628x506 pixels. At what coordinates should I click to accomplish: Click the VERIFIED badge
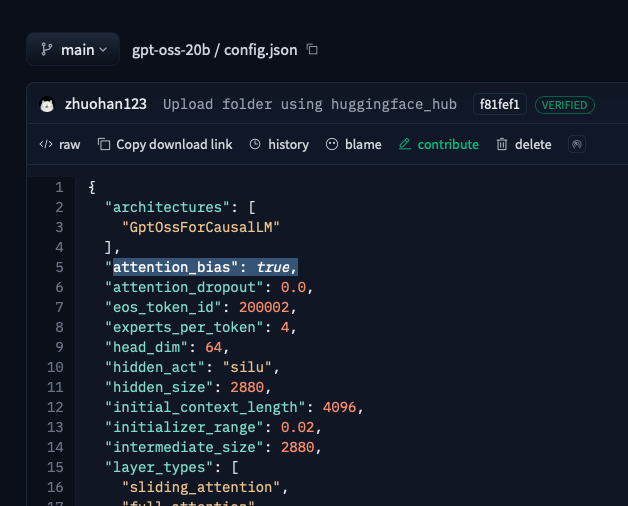tap(565, 105)
